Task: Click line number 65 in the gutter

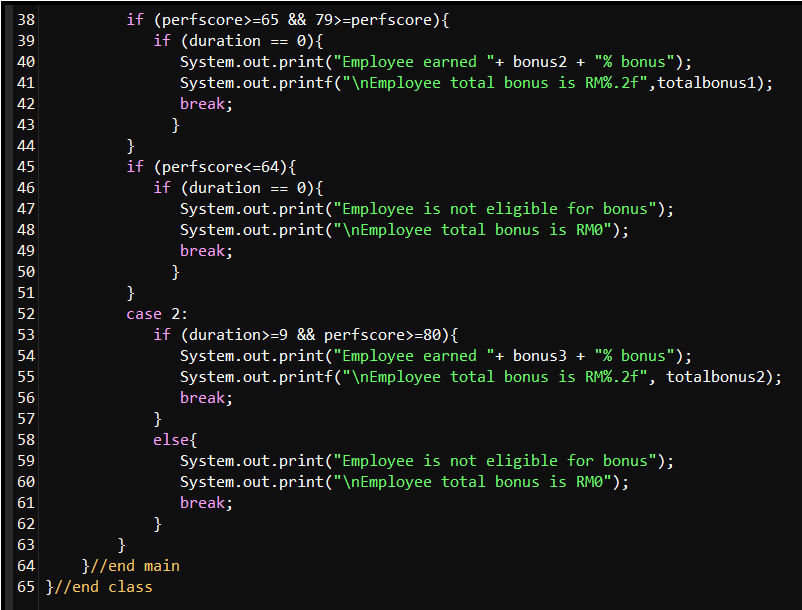Action: tap(26, 587)
